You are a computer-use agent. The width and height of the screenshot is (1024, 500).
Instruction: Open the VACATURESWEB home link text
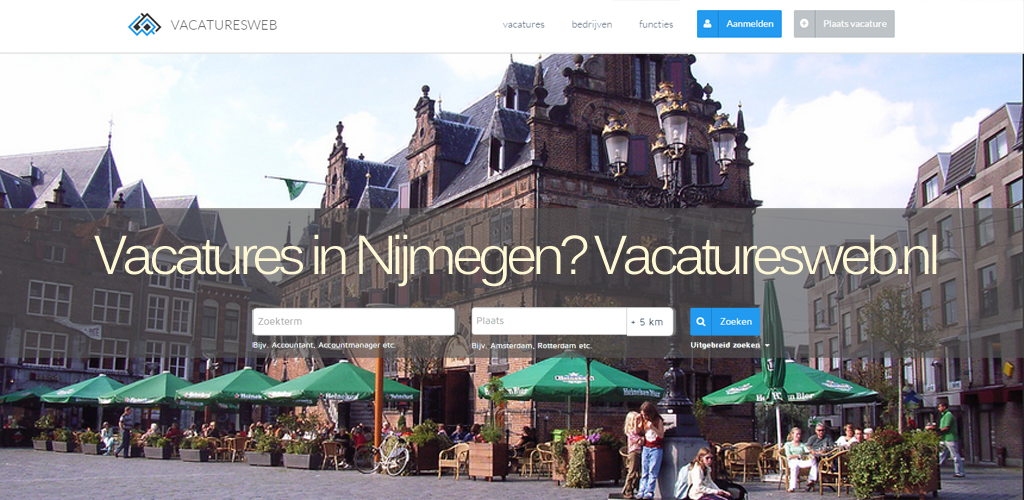click(223, 25)
